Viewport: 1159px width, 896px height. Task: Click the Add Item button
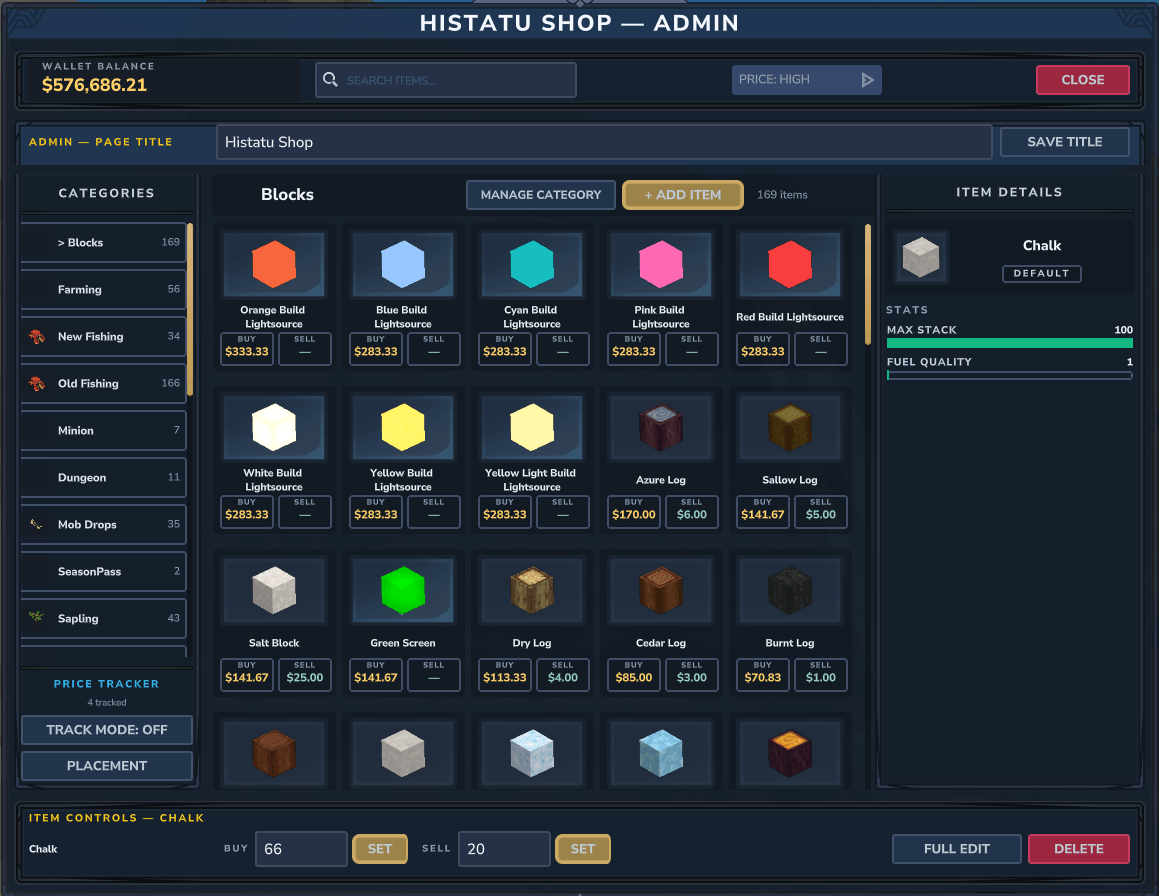(x=683, y=194)
